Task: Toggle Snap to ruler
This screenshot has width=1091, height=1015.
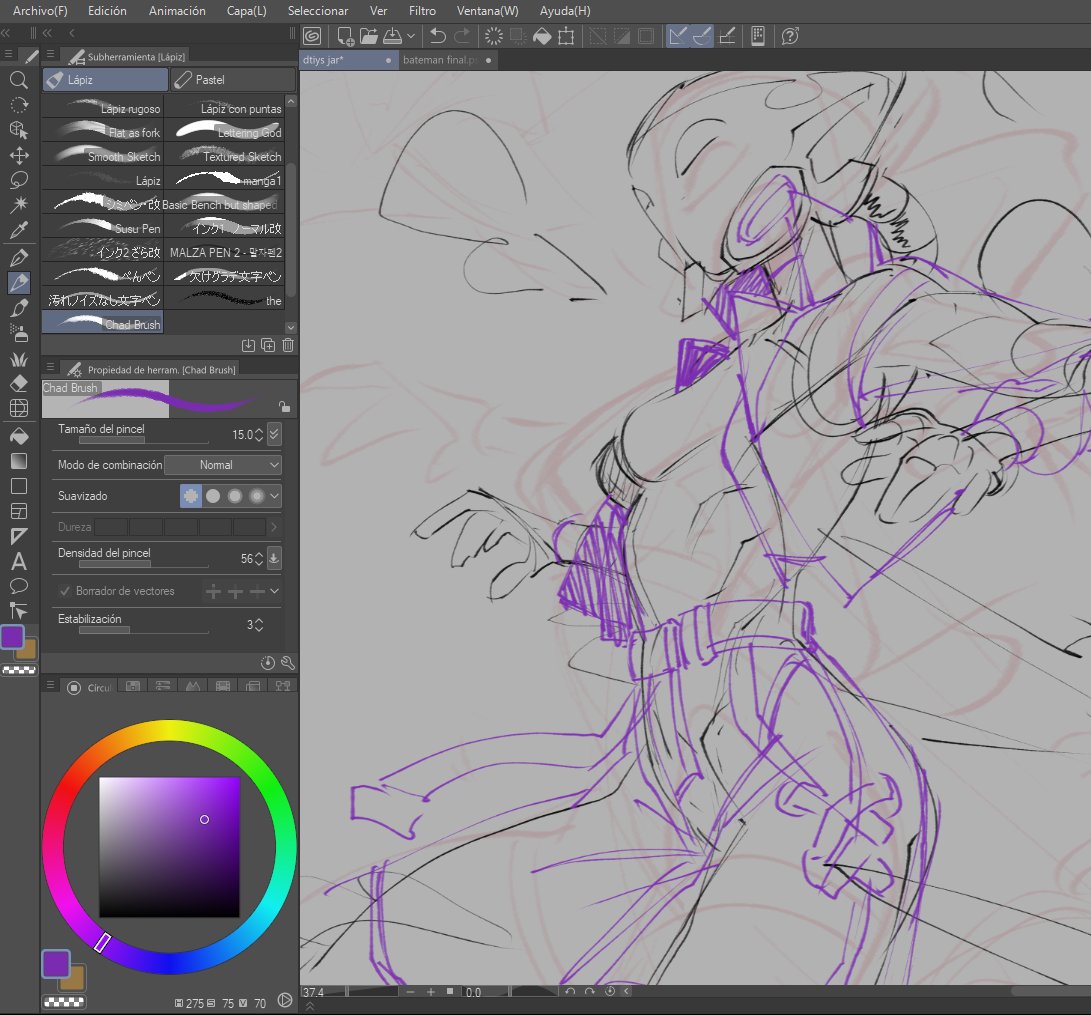Action: tap(677, 36)
